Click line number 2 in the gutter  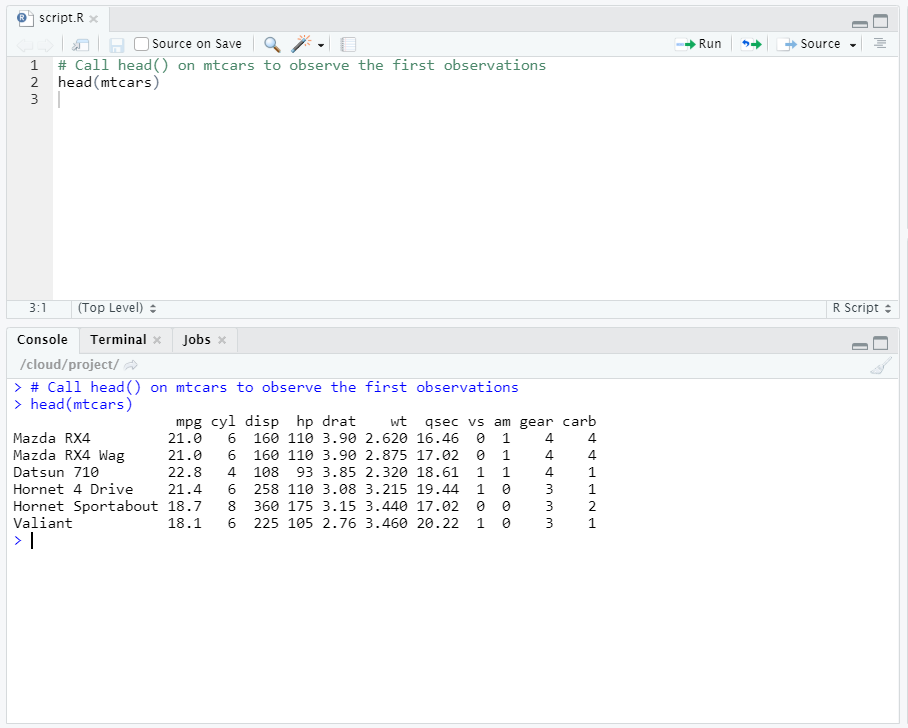coord(34,82)
